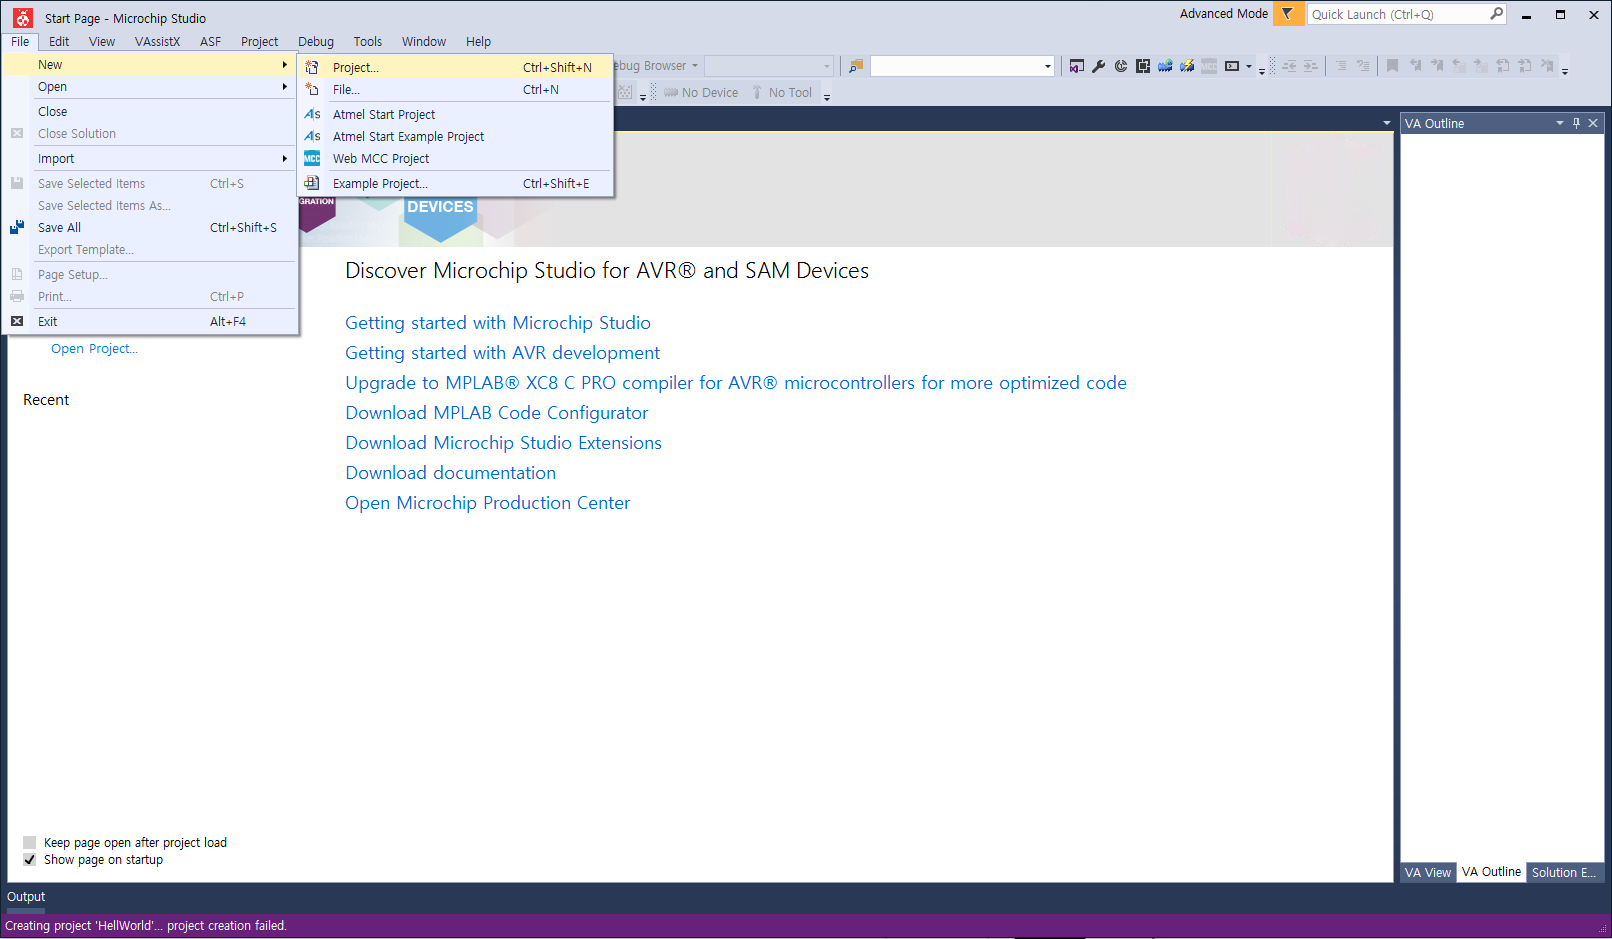Click the Save All disk icon
Image resolution: width=1612 pixels, height=939 pixels.
(x=17, y=227)
